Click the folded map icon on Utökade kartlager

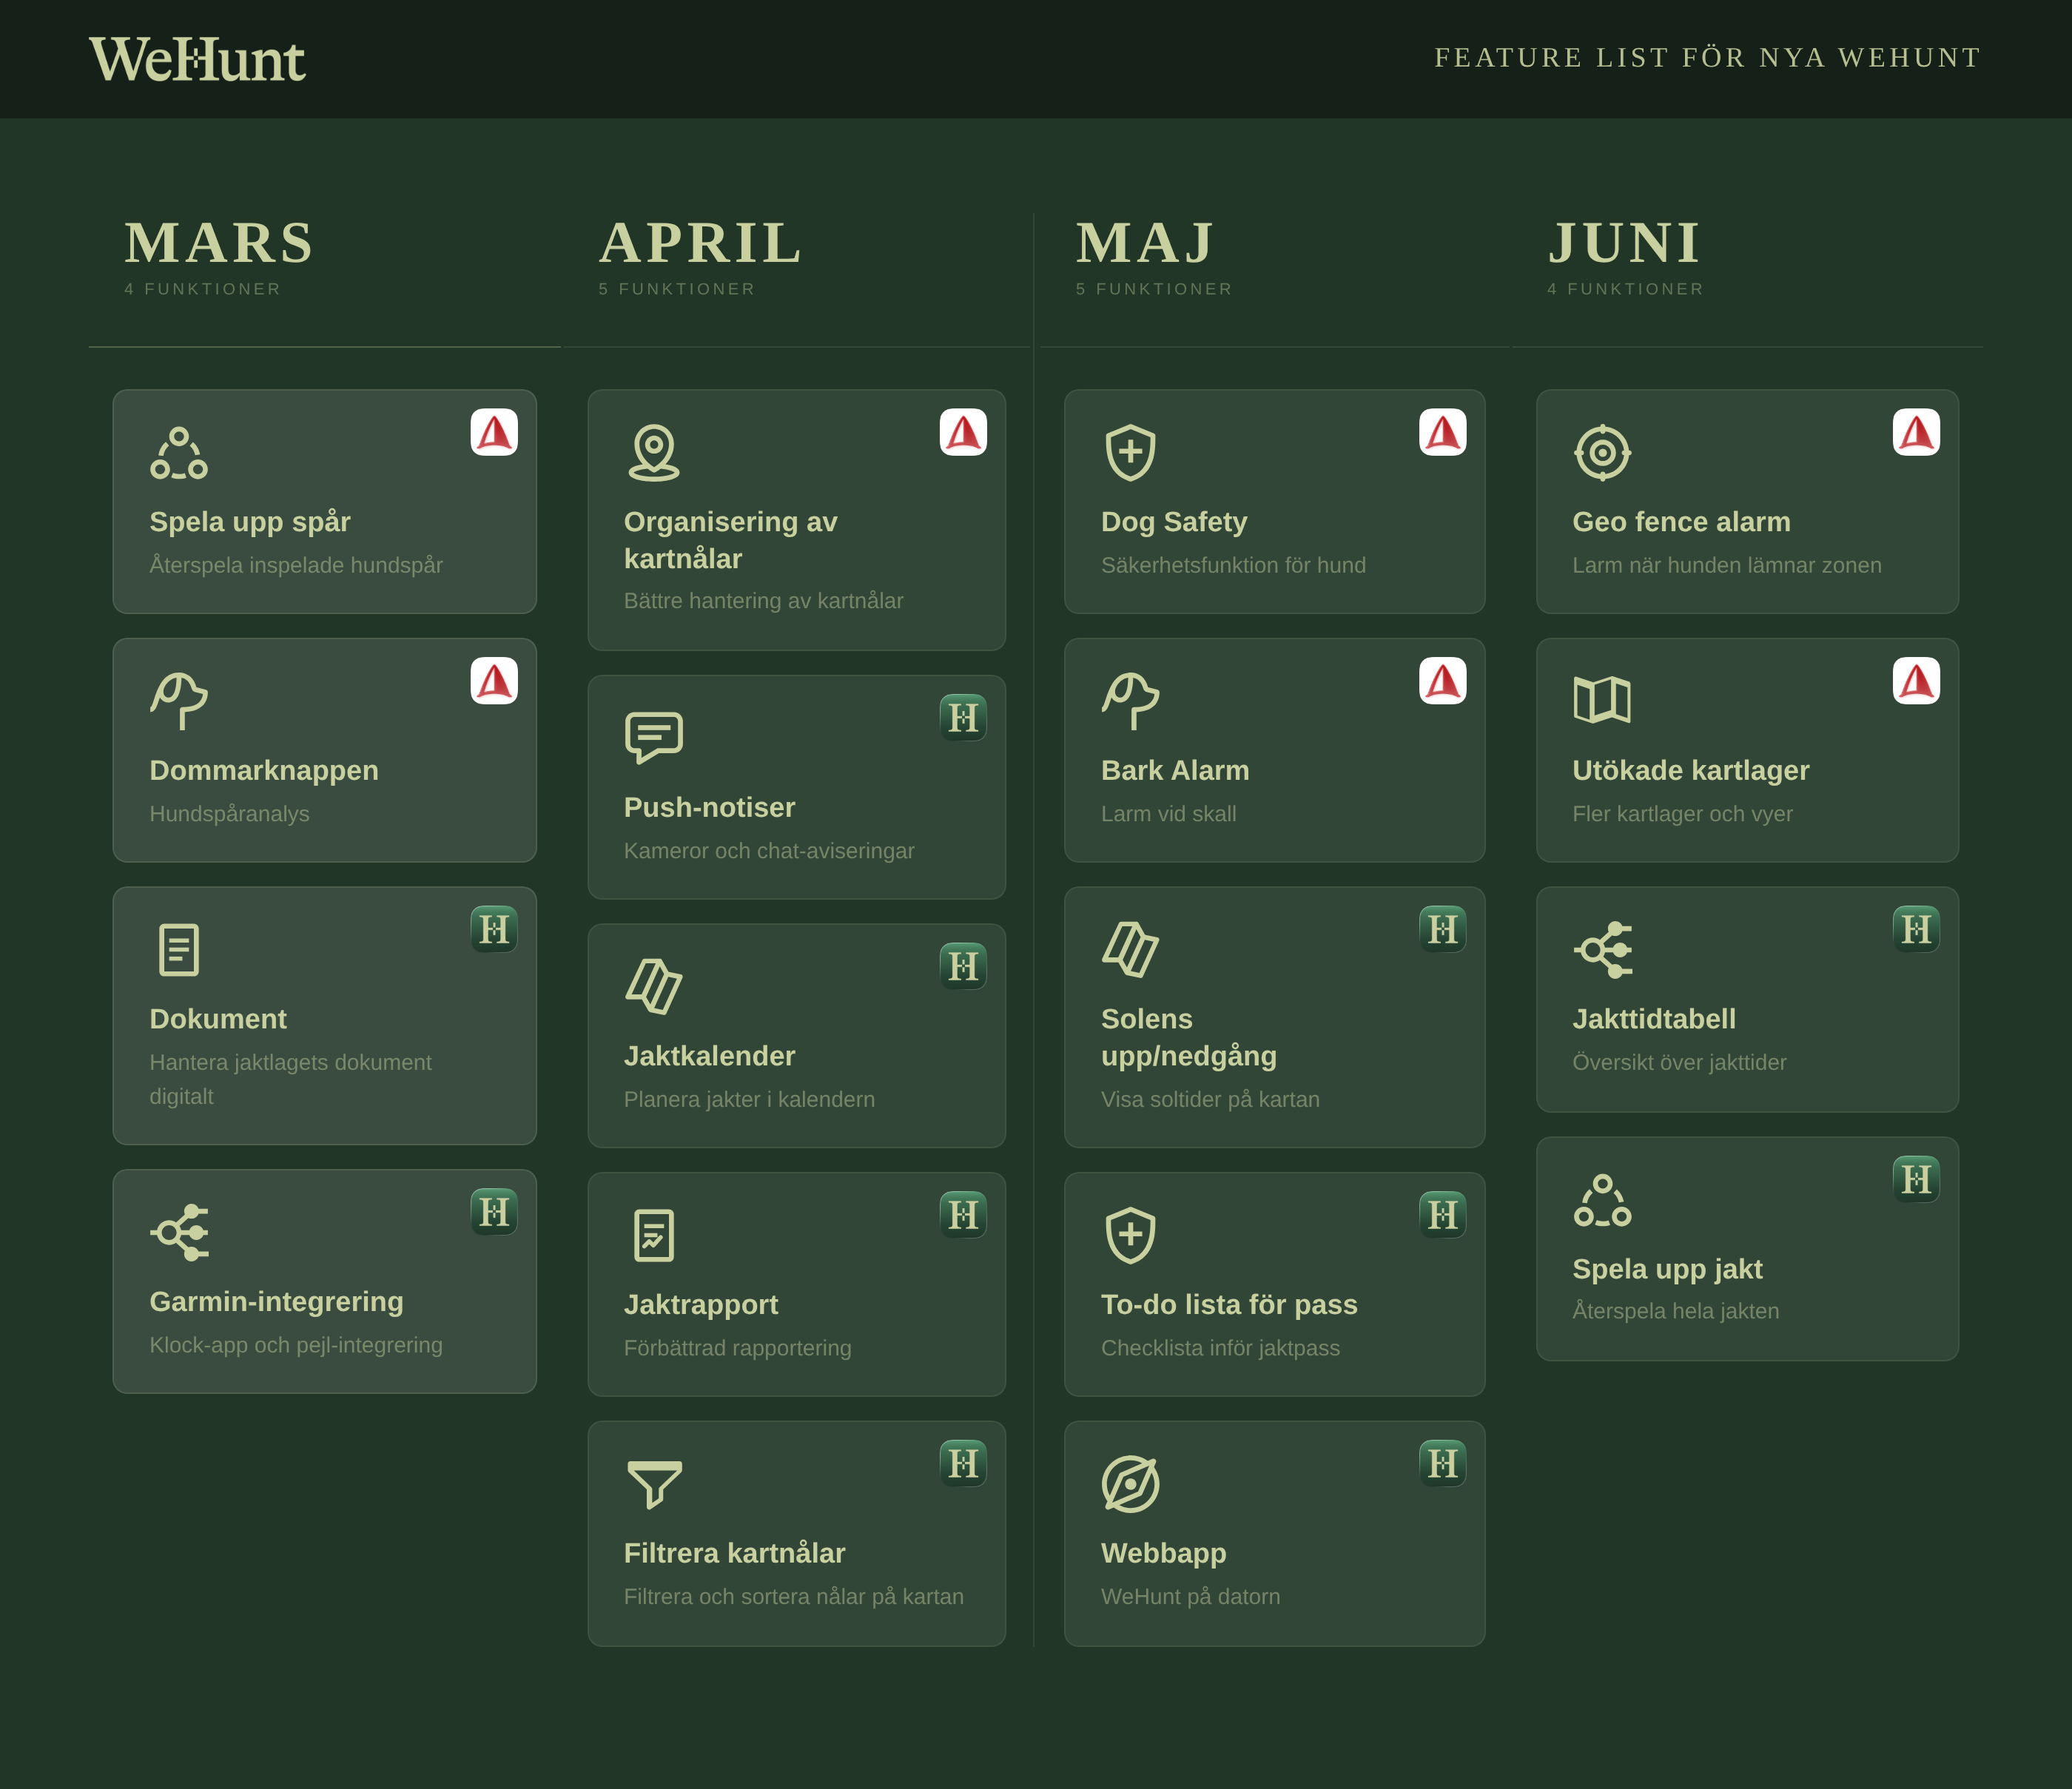[1602, 700]
